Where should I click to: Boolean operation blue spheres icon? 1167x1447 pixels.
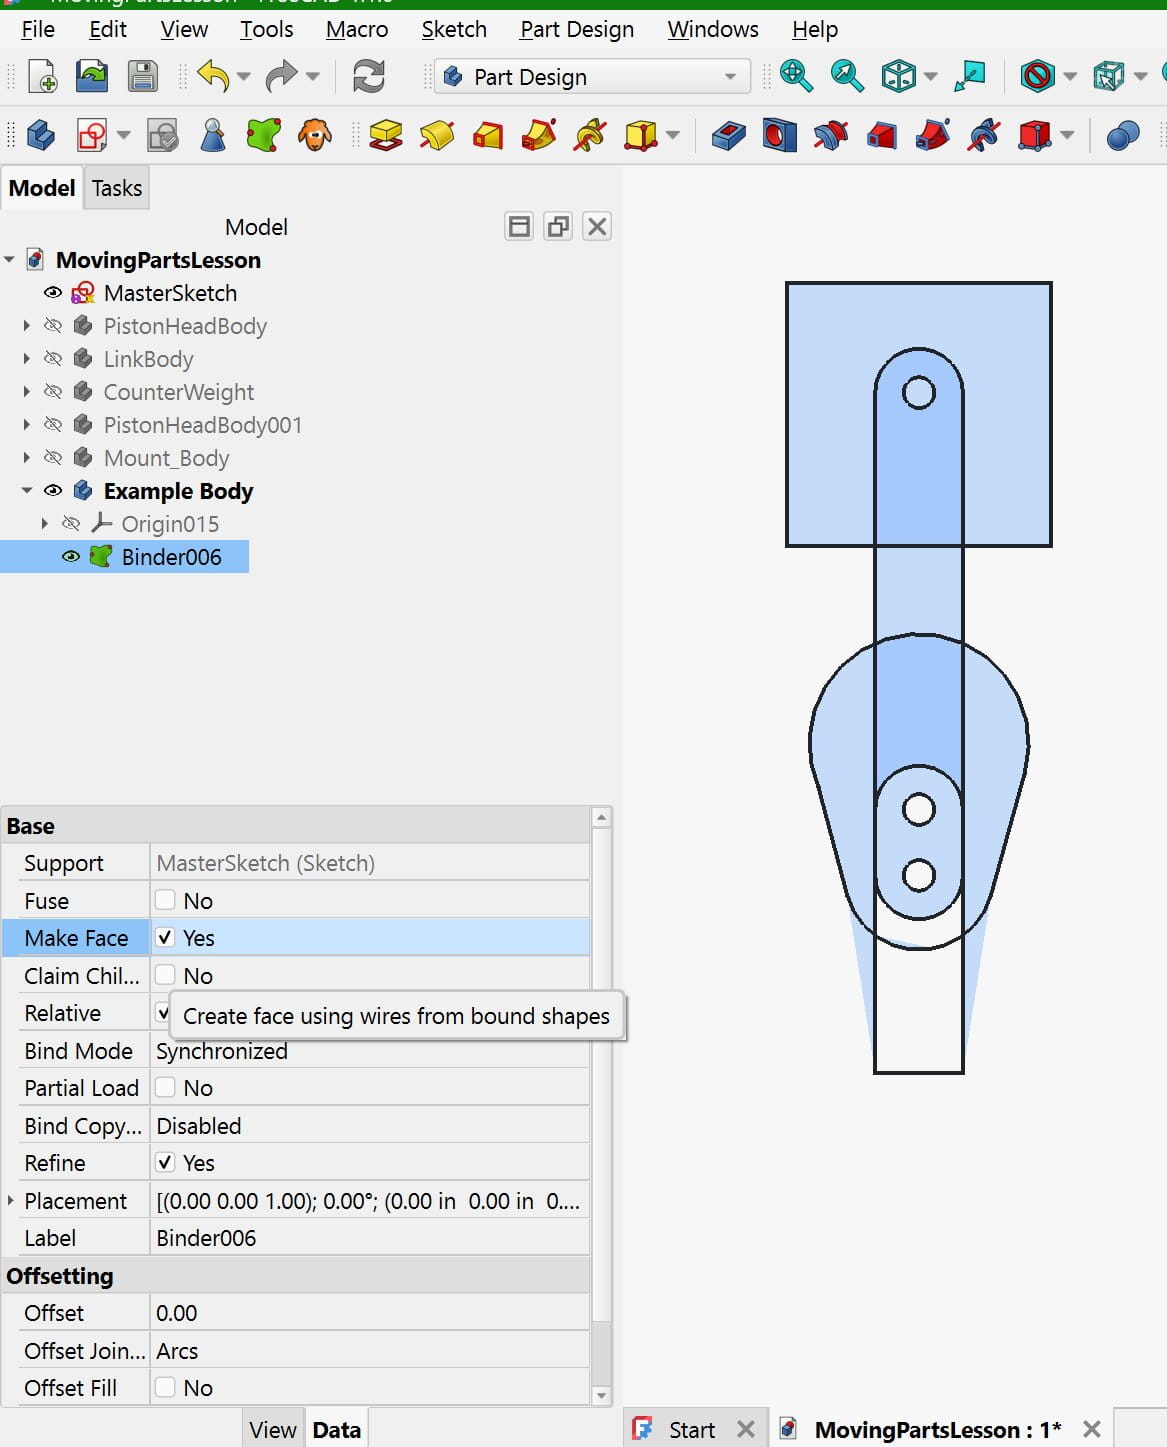pos(1123,134)
